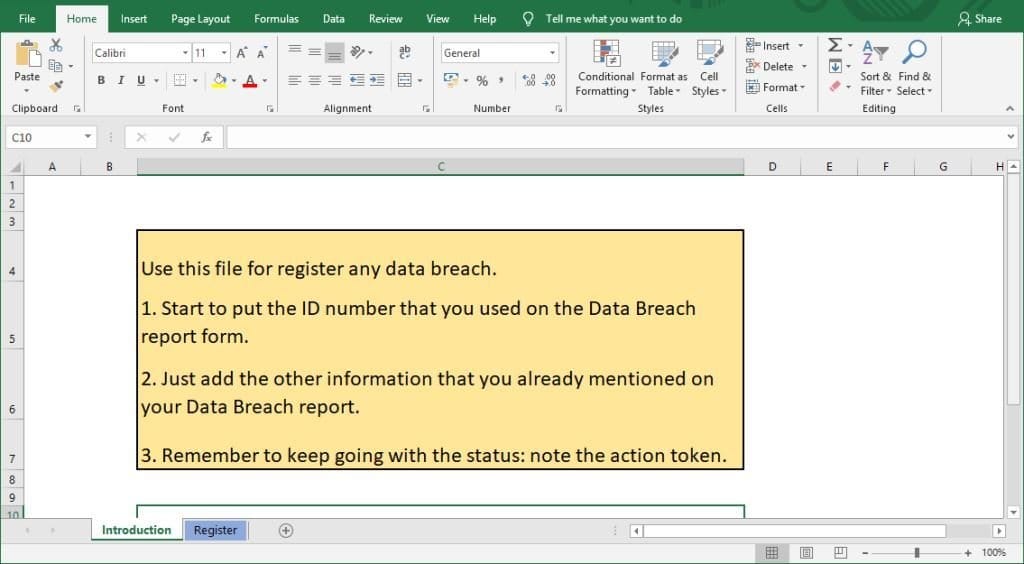Align text to the right
Viewport: 1024px width, 564px height.
coord(334,80)
